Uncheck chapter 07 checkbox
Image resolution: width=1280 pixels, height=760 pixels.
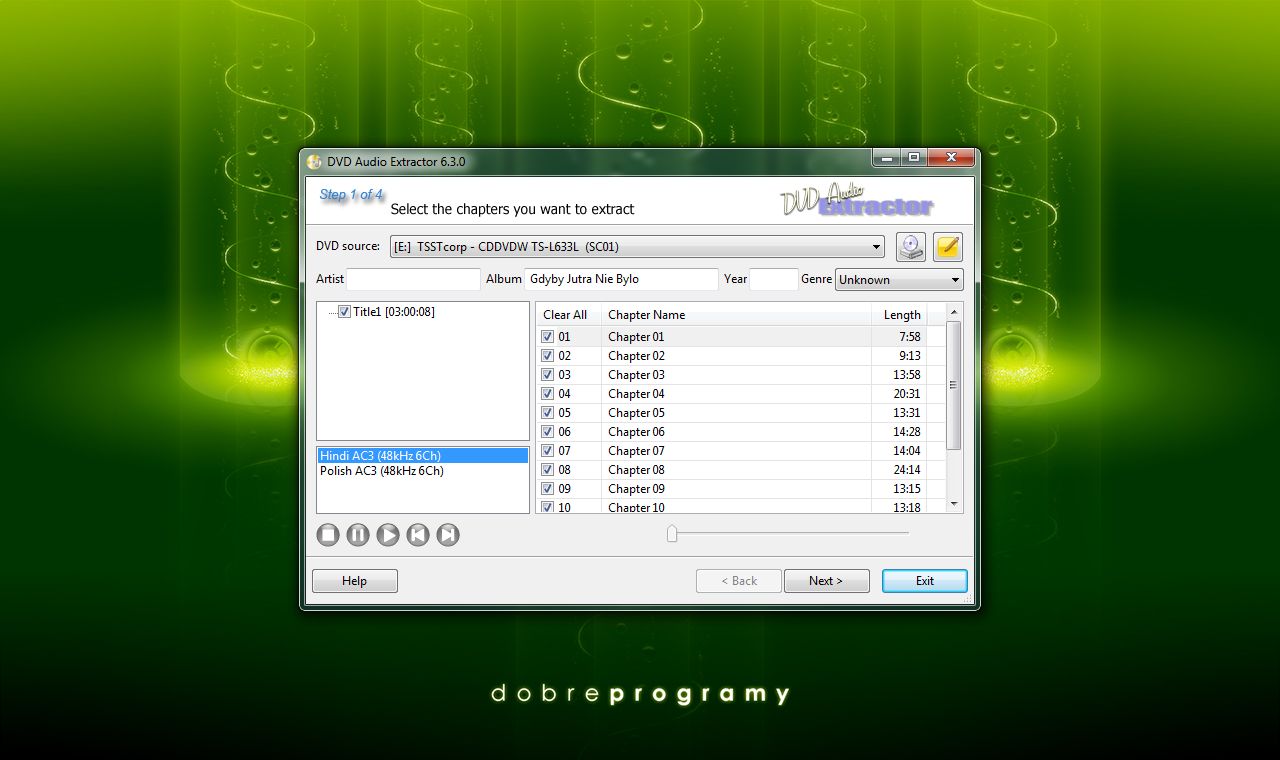point(547,451)
